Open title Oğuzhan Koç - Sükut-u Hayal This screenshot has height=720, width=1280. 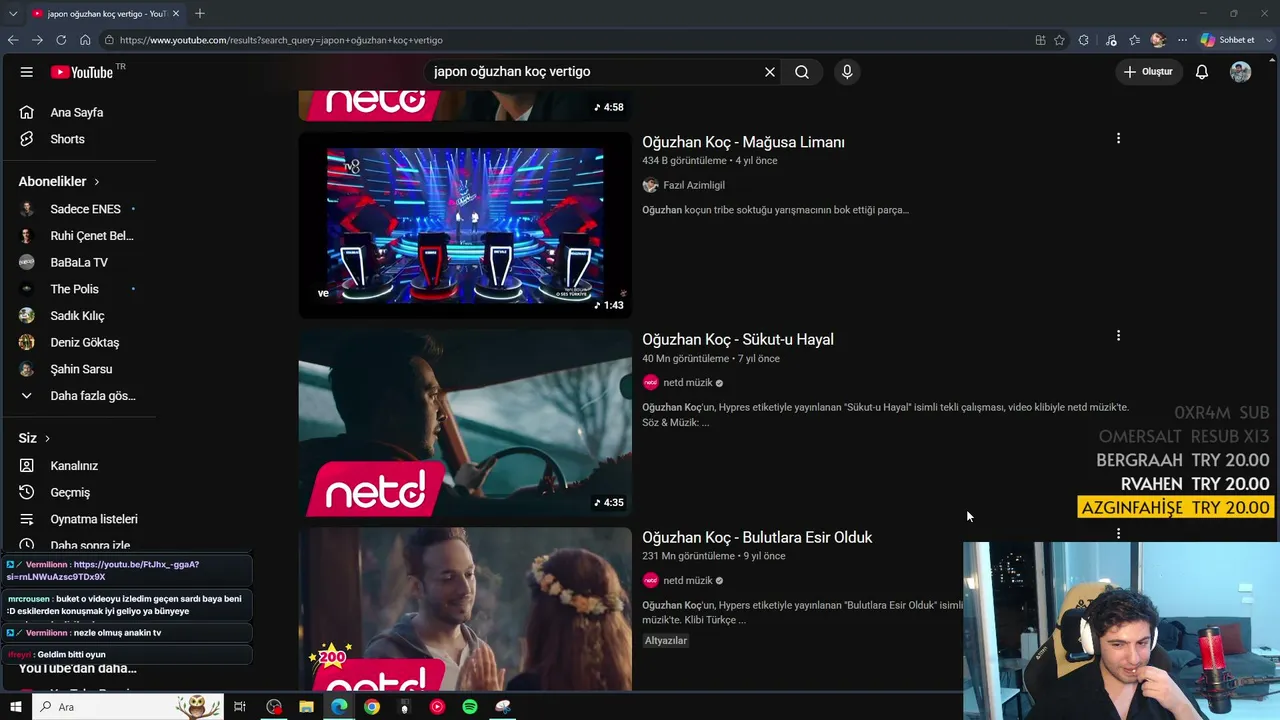[738, 340]
